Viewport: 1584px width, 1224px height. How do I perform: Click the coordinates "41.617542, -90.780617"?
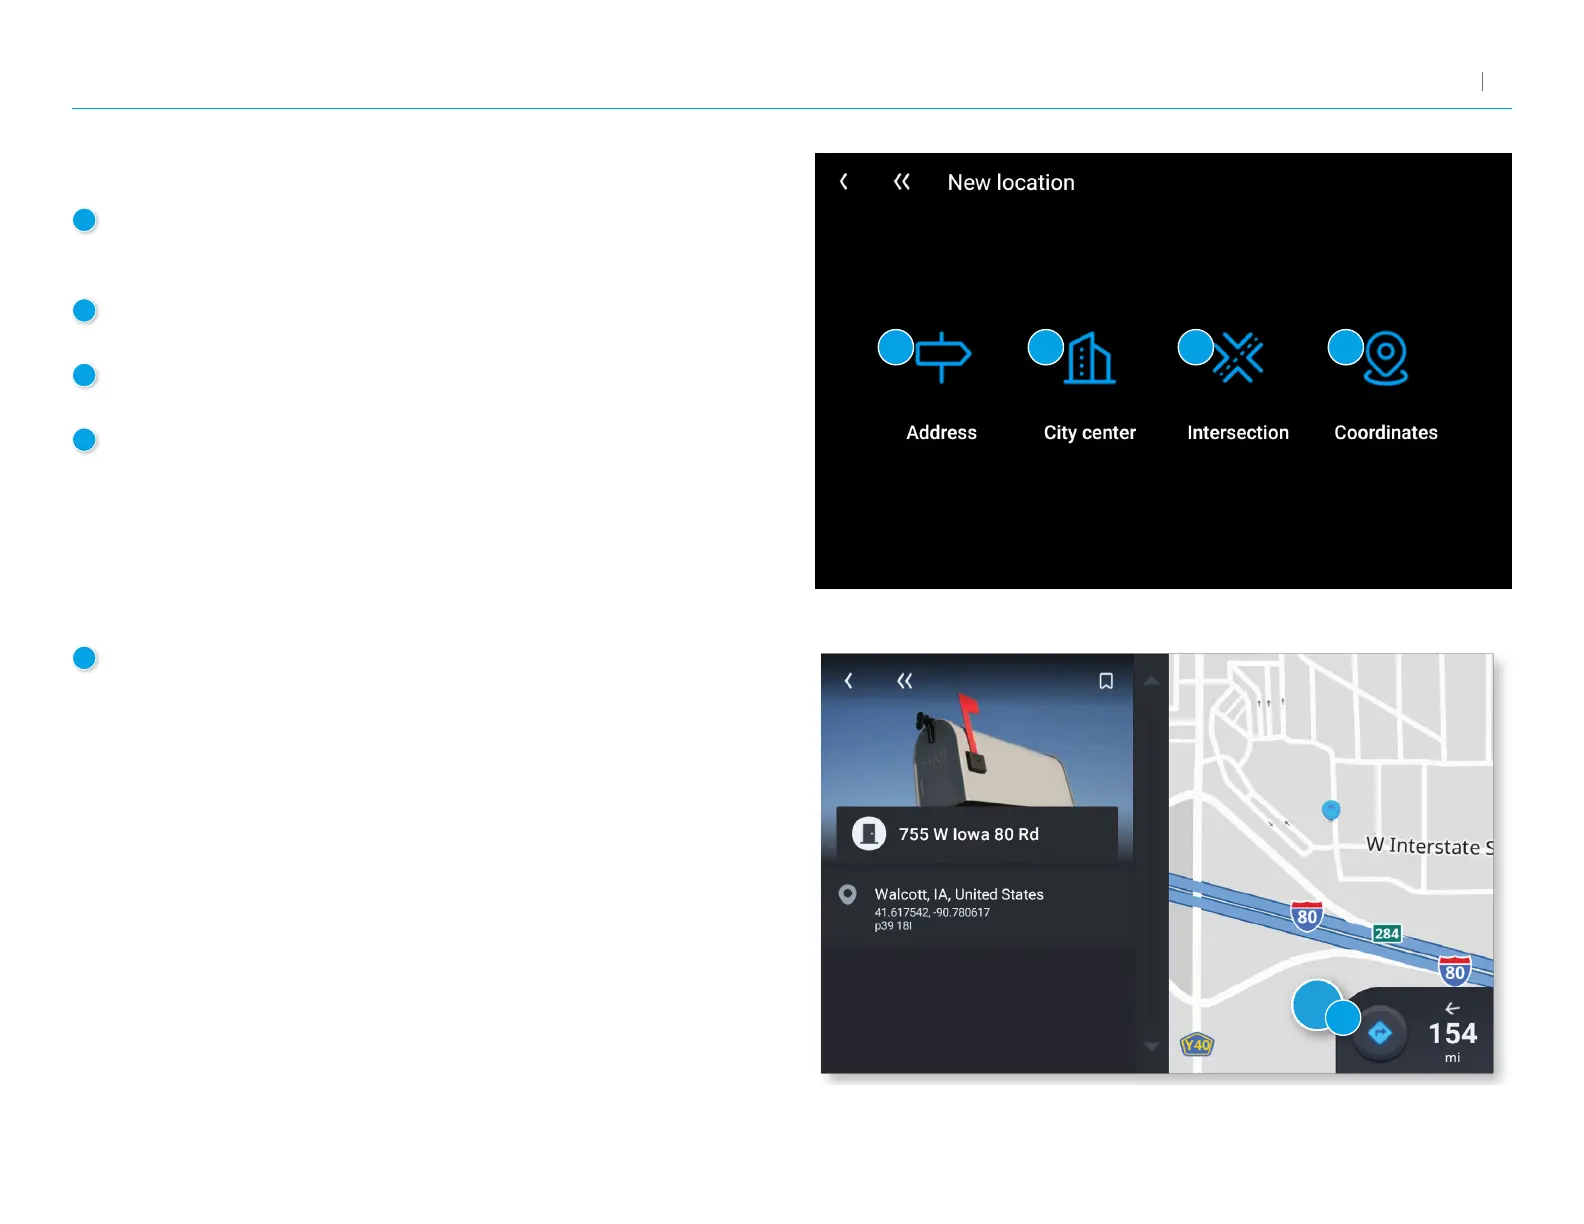pyautogui.click(x=932, y=912)
